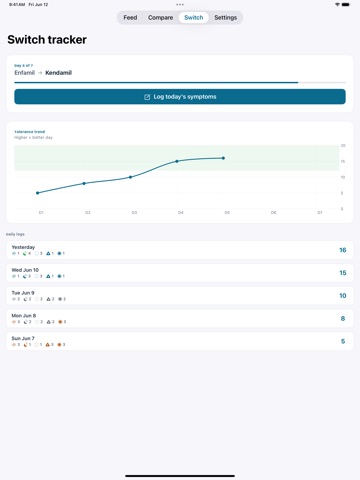Viewport: 360px width, 480px height.
Task: Click the Daily logs section label
Action: (x=15, y=234)
